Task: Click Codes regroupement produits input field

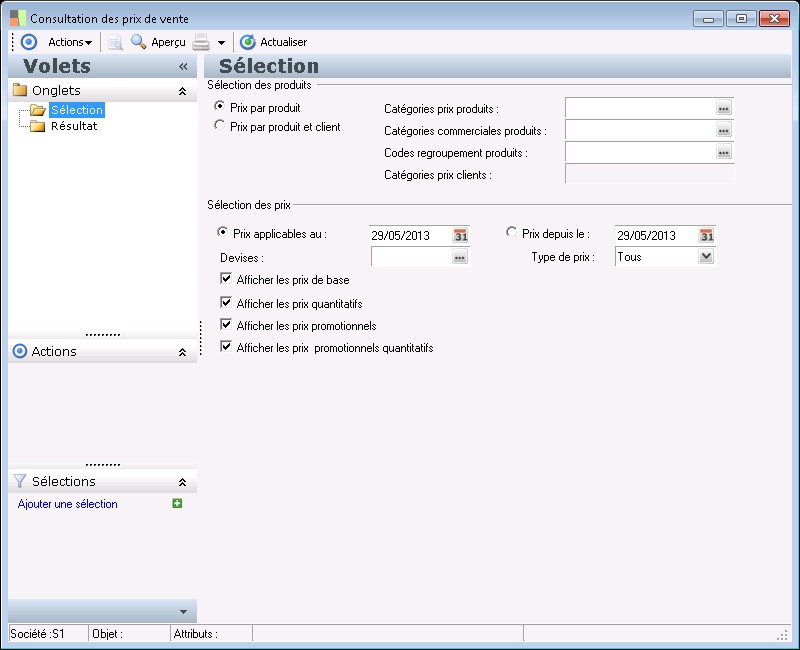Action: click(640, 152)
